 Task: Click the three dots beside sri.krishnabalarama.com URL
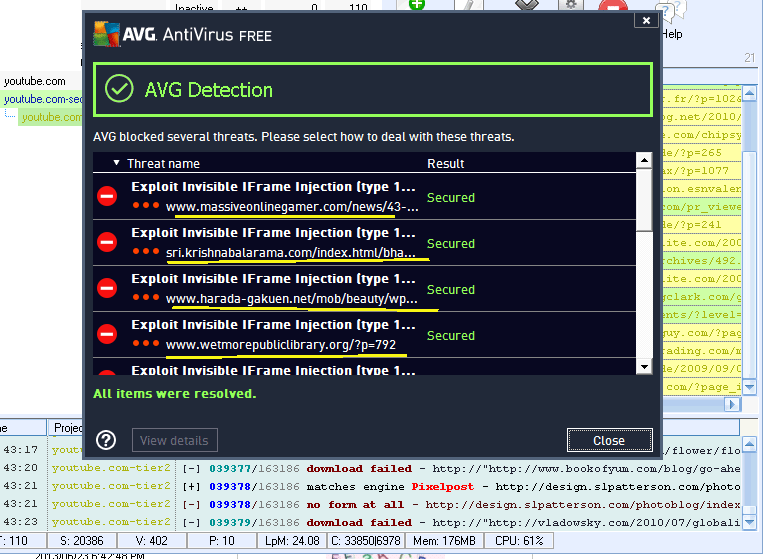(x=146, y=251)
